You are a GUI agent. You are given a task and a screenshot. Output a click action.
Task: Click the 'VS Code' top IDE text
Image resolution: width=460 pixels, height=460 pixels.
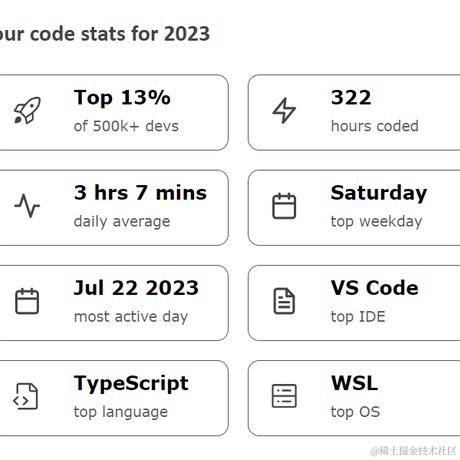(374, 288)
